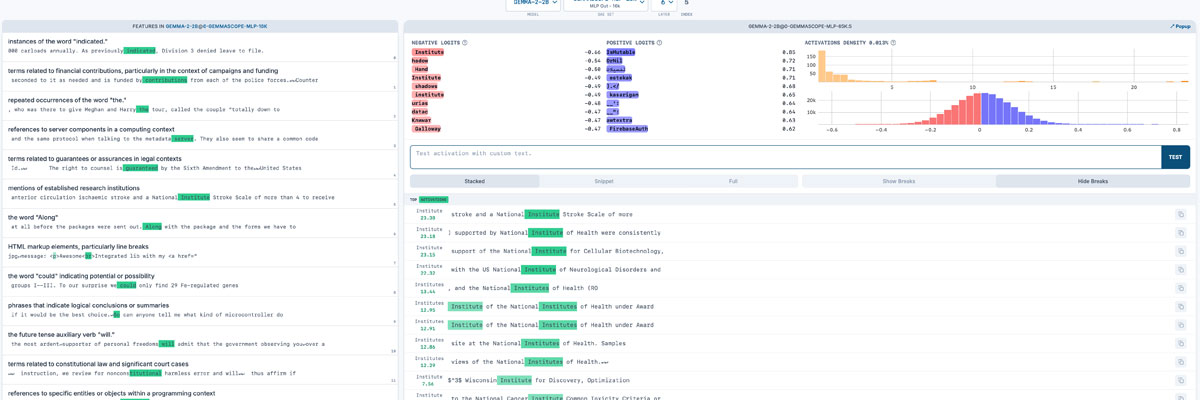Open feature: future tense auxiliary verb "will."

click(x=200, y=339)
